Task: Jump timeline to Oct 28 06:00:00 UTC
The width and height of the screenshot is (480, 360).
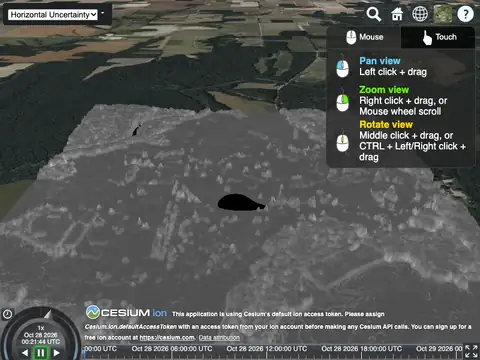Action: [172, 349]
